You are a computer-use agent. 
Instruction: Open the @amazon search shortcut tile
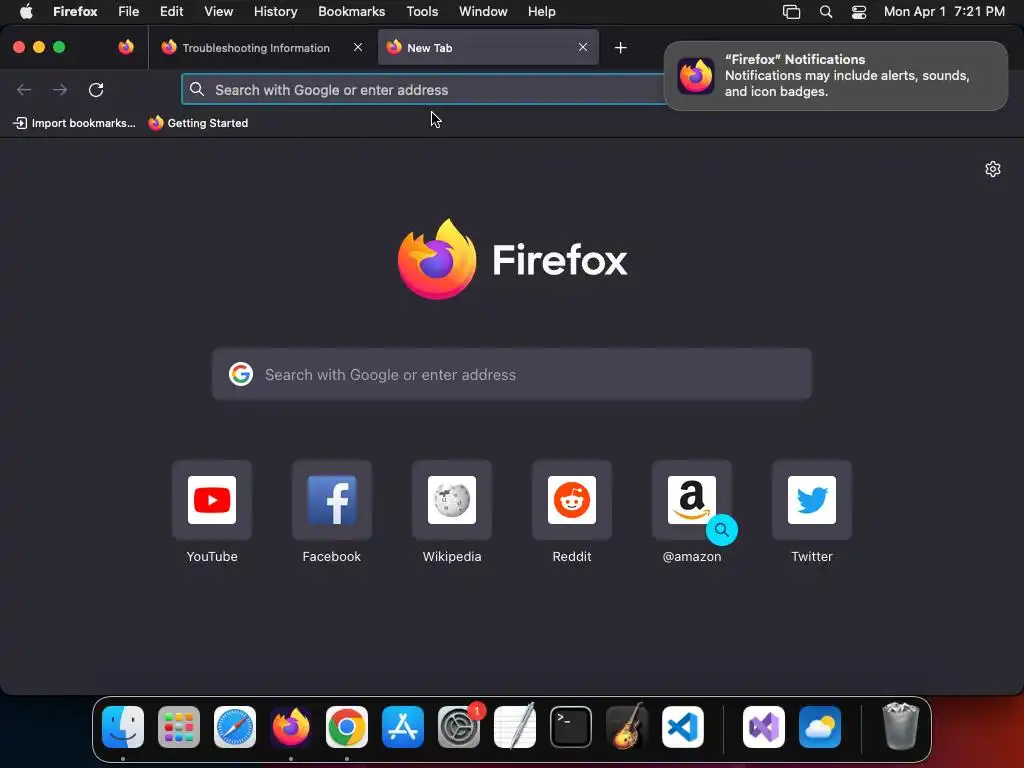pyautogui.click(x=692, y=500)
